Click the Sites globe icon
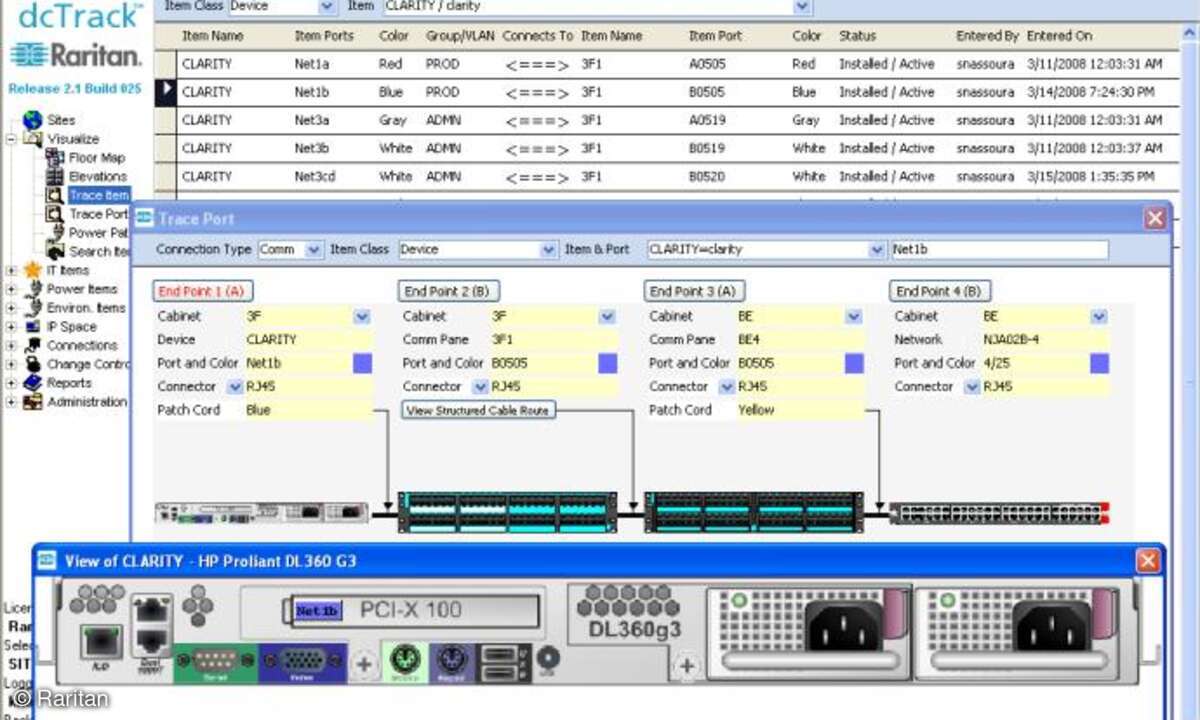Screen dimensions: 1200x720 click(32, 120)
